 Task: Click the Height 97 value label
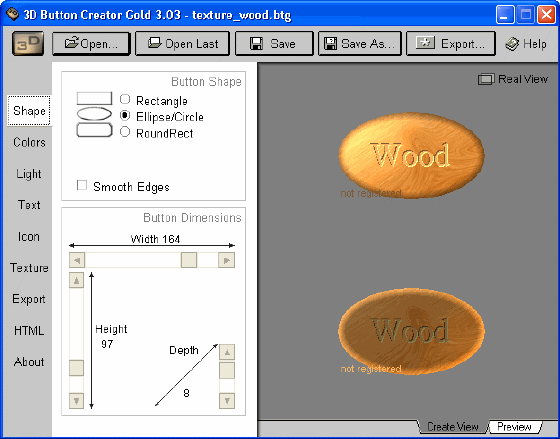107,344
